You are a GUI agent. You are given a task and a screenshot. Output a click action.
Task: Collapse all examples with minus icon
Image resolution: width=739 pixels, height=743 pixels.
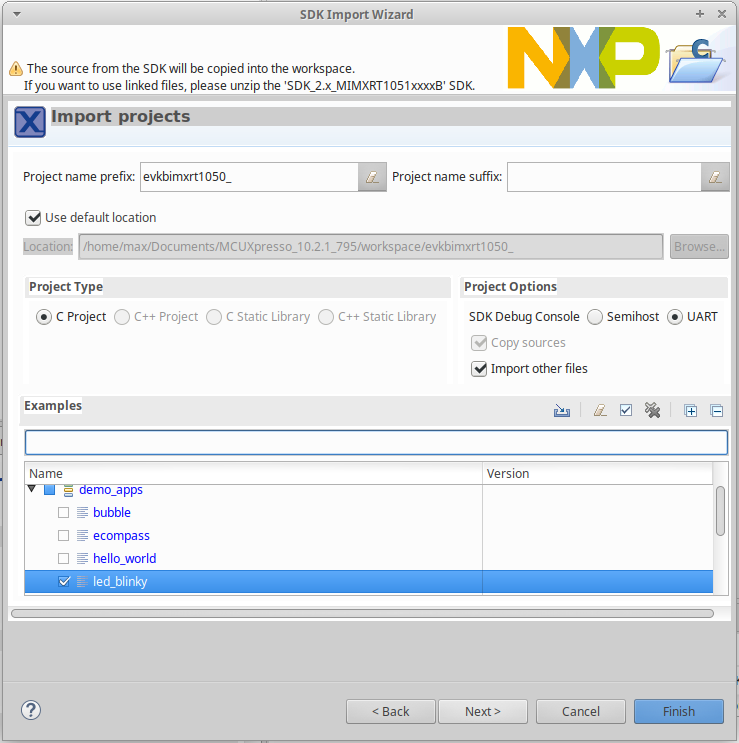tap(717, 410)
